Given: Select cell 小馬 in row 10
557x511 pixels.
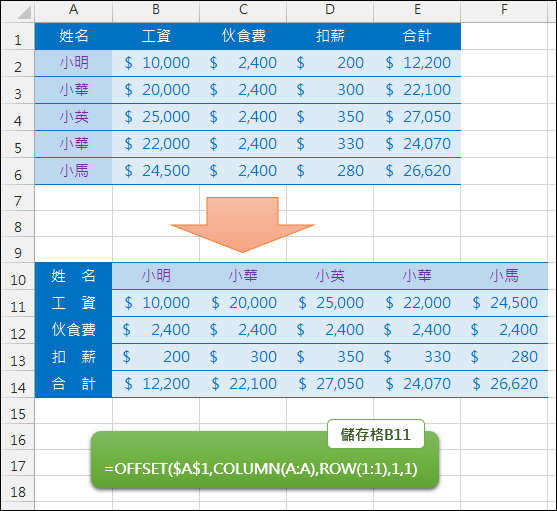Looking at the screenshot, I should tap(504, 276).
